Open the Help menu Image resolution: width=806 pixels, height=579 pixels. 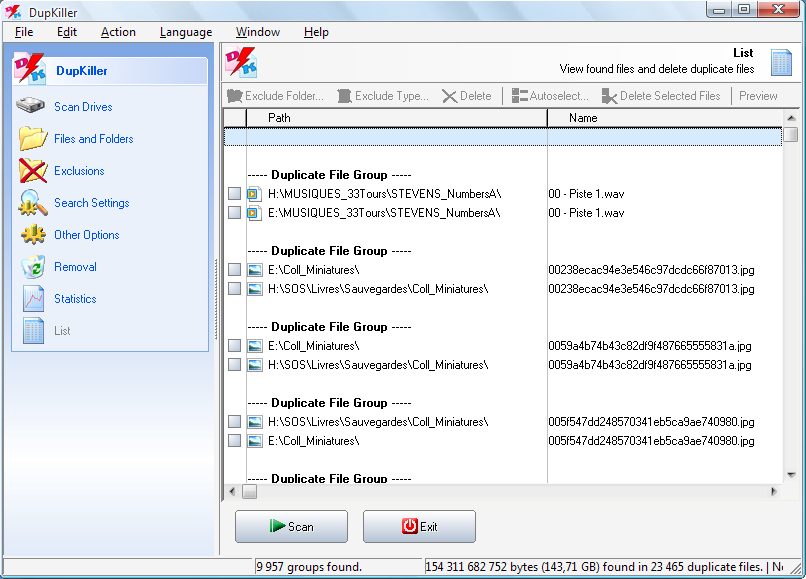[316, 32]
